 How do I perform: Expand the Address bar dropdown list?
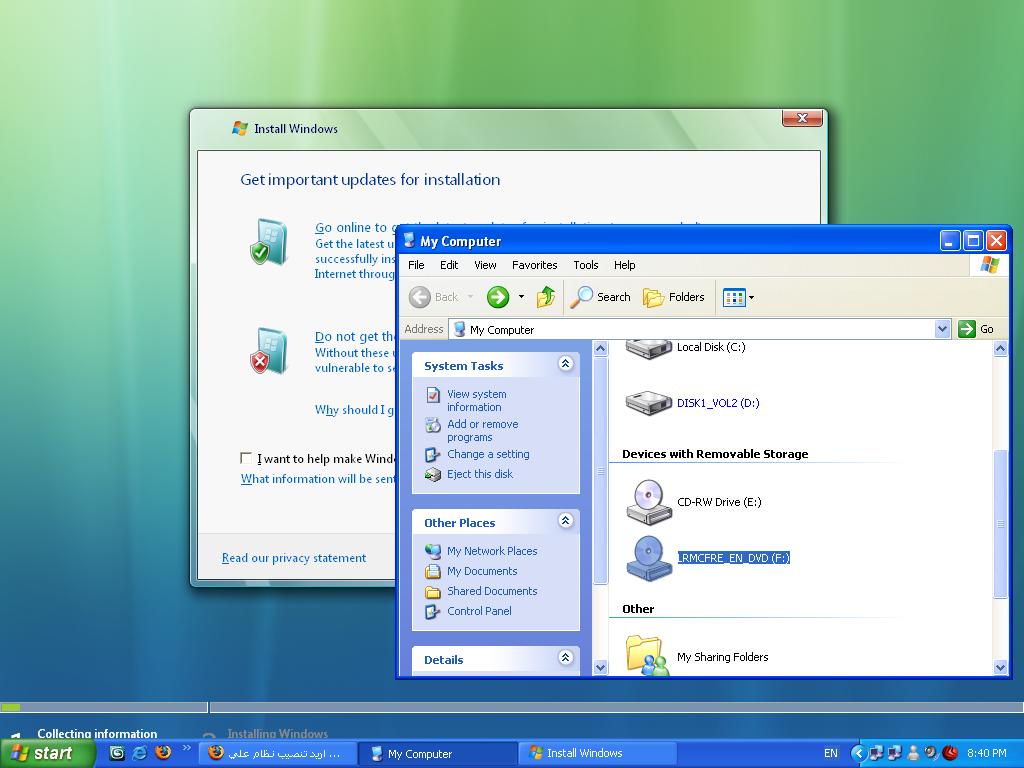942,329
